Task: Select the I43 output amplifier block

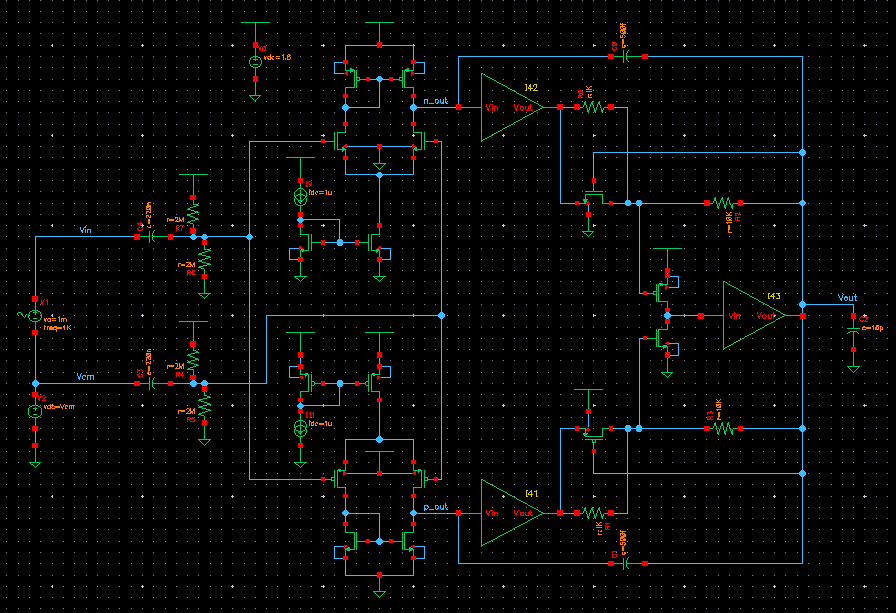Action: pos(752,315)
